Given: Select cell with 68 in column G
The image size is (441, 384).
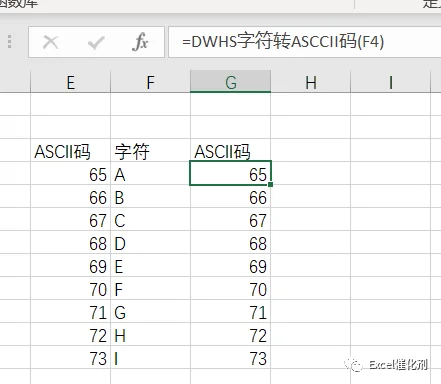Looking at the screenshot, I should (x=230, y=242).
